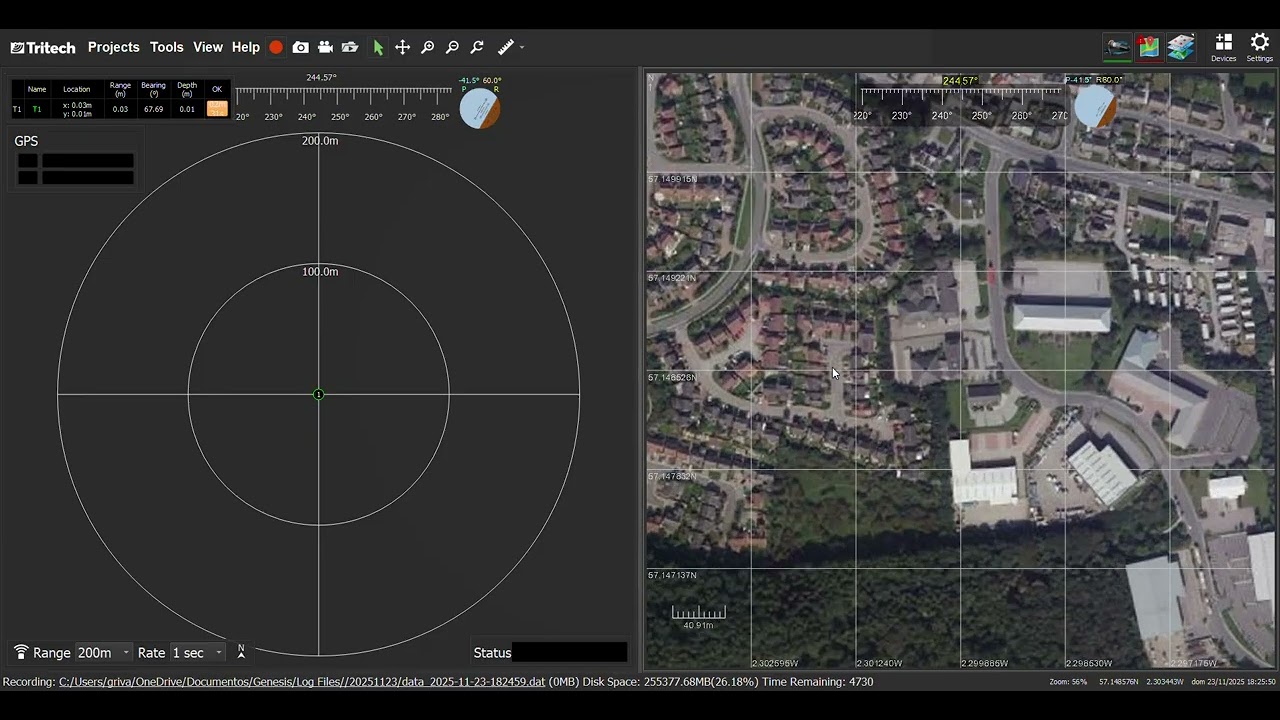The width and height of the screenshot is (1280, 720).
Task: Open the Devices panel
Action: (x=1223, y=47)
